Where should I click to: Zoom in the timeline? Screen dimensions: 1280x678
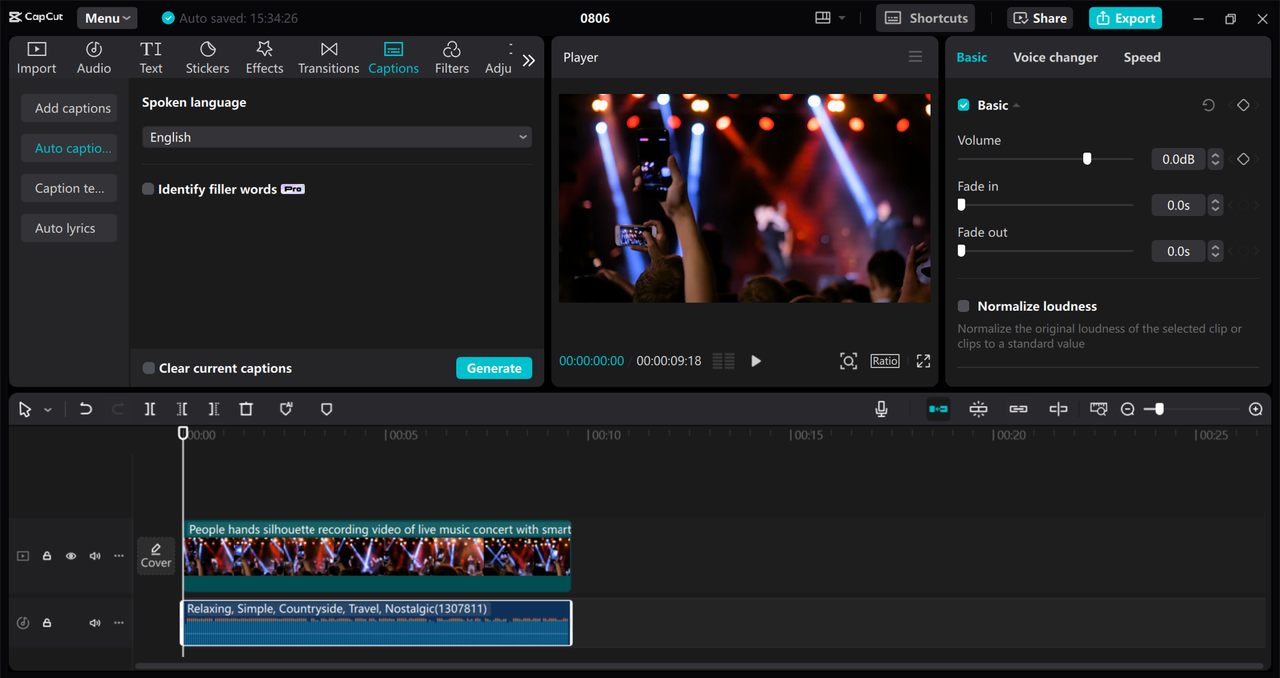point(1256,409)
